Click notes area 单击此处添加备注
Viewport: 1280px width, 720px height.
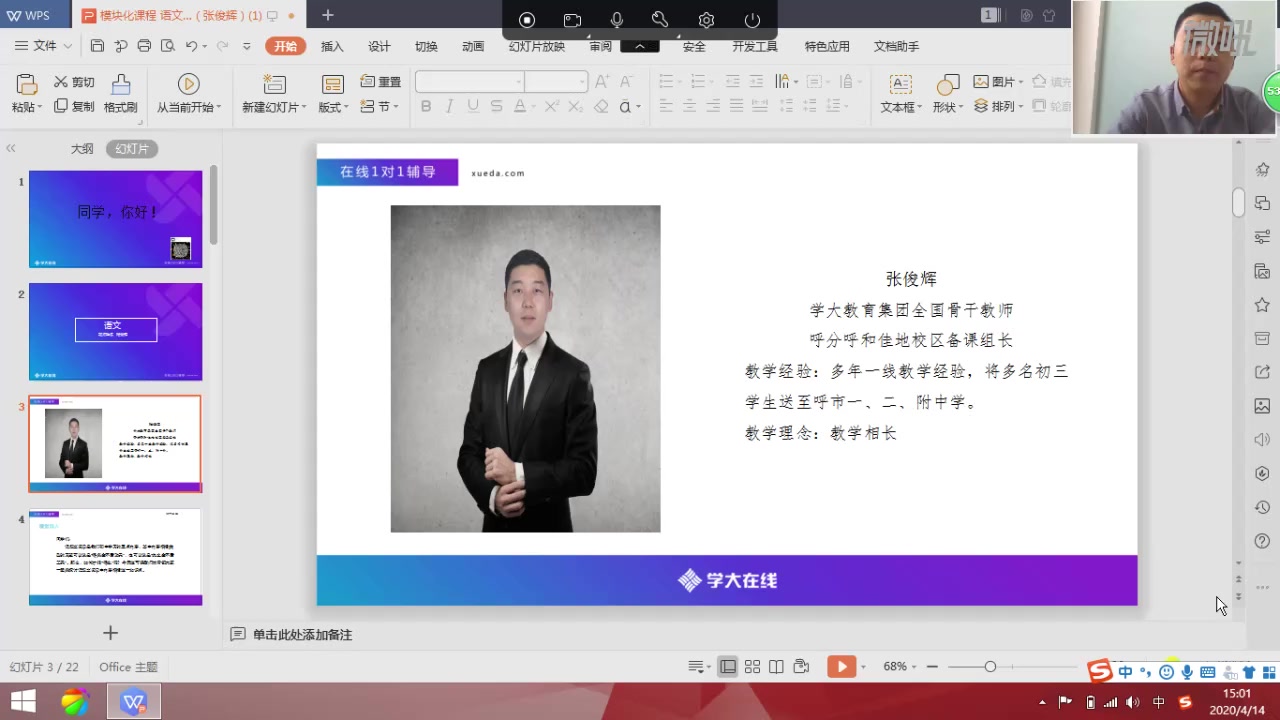point(302,635)
